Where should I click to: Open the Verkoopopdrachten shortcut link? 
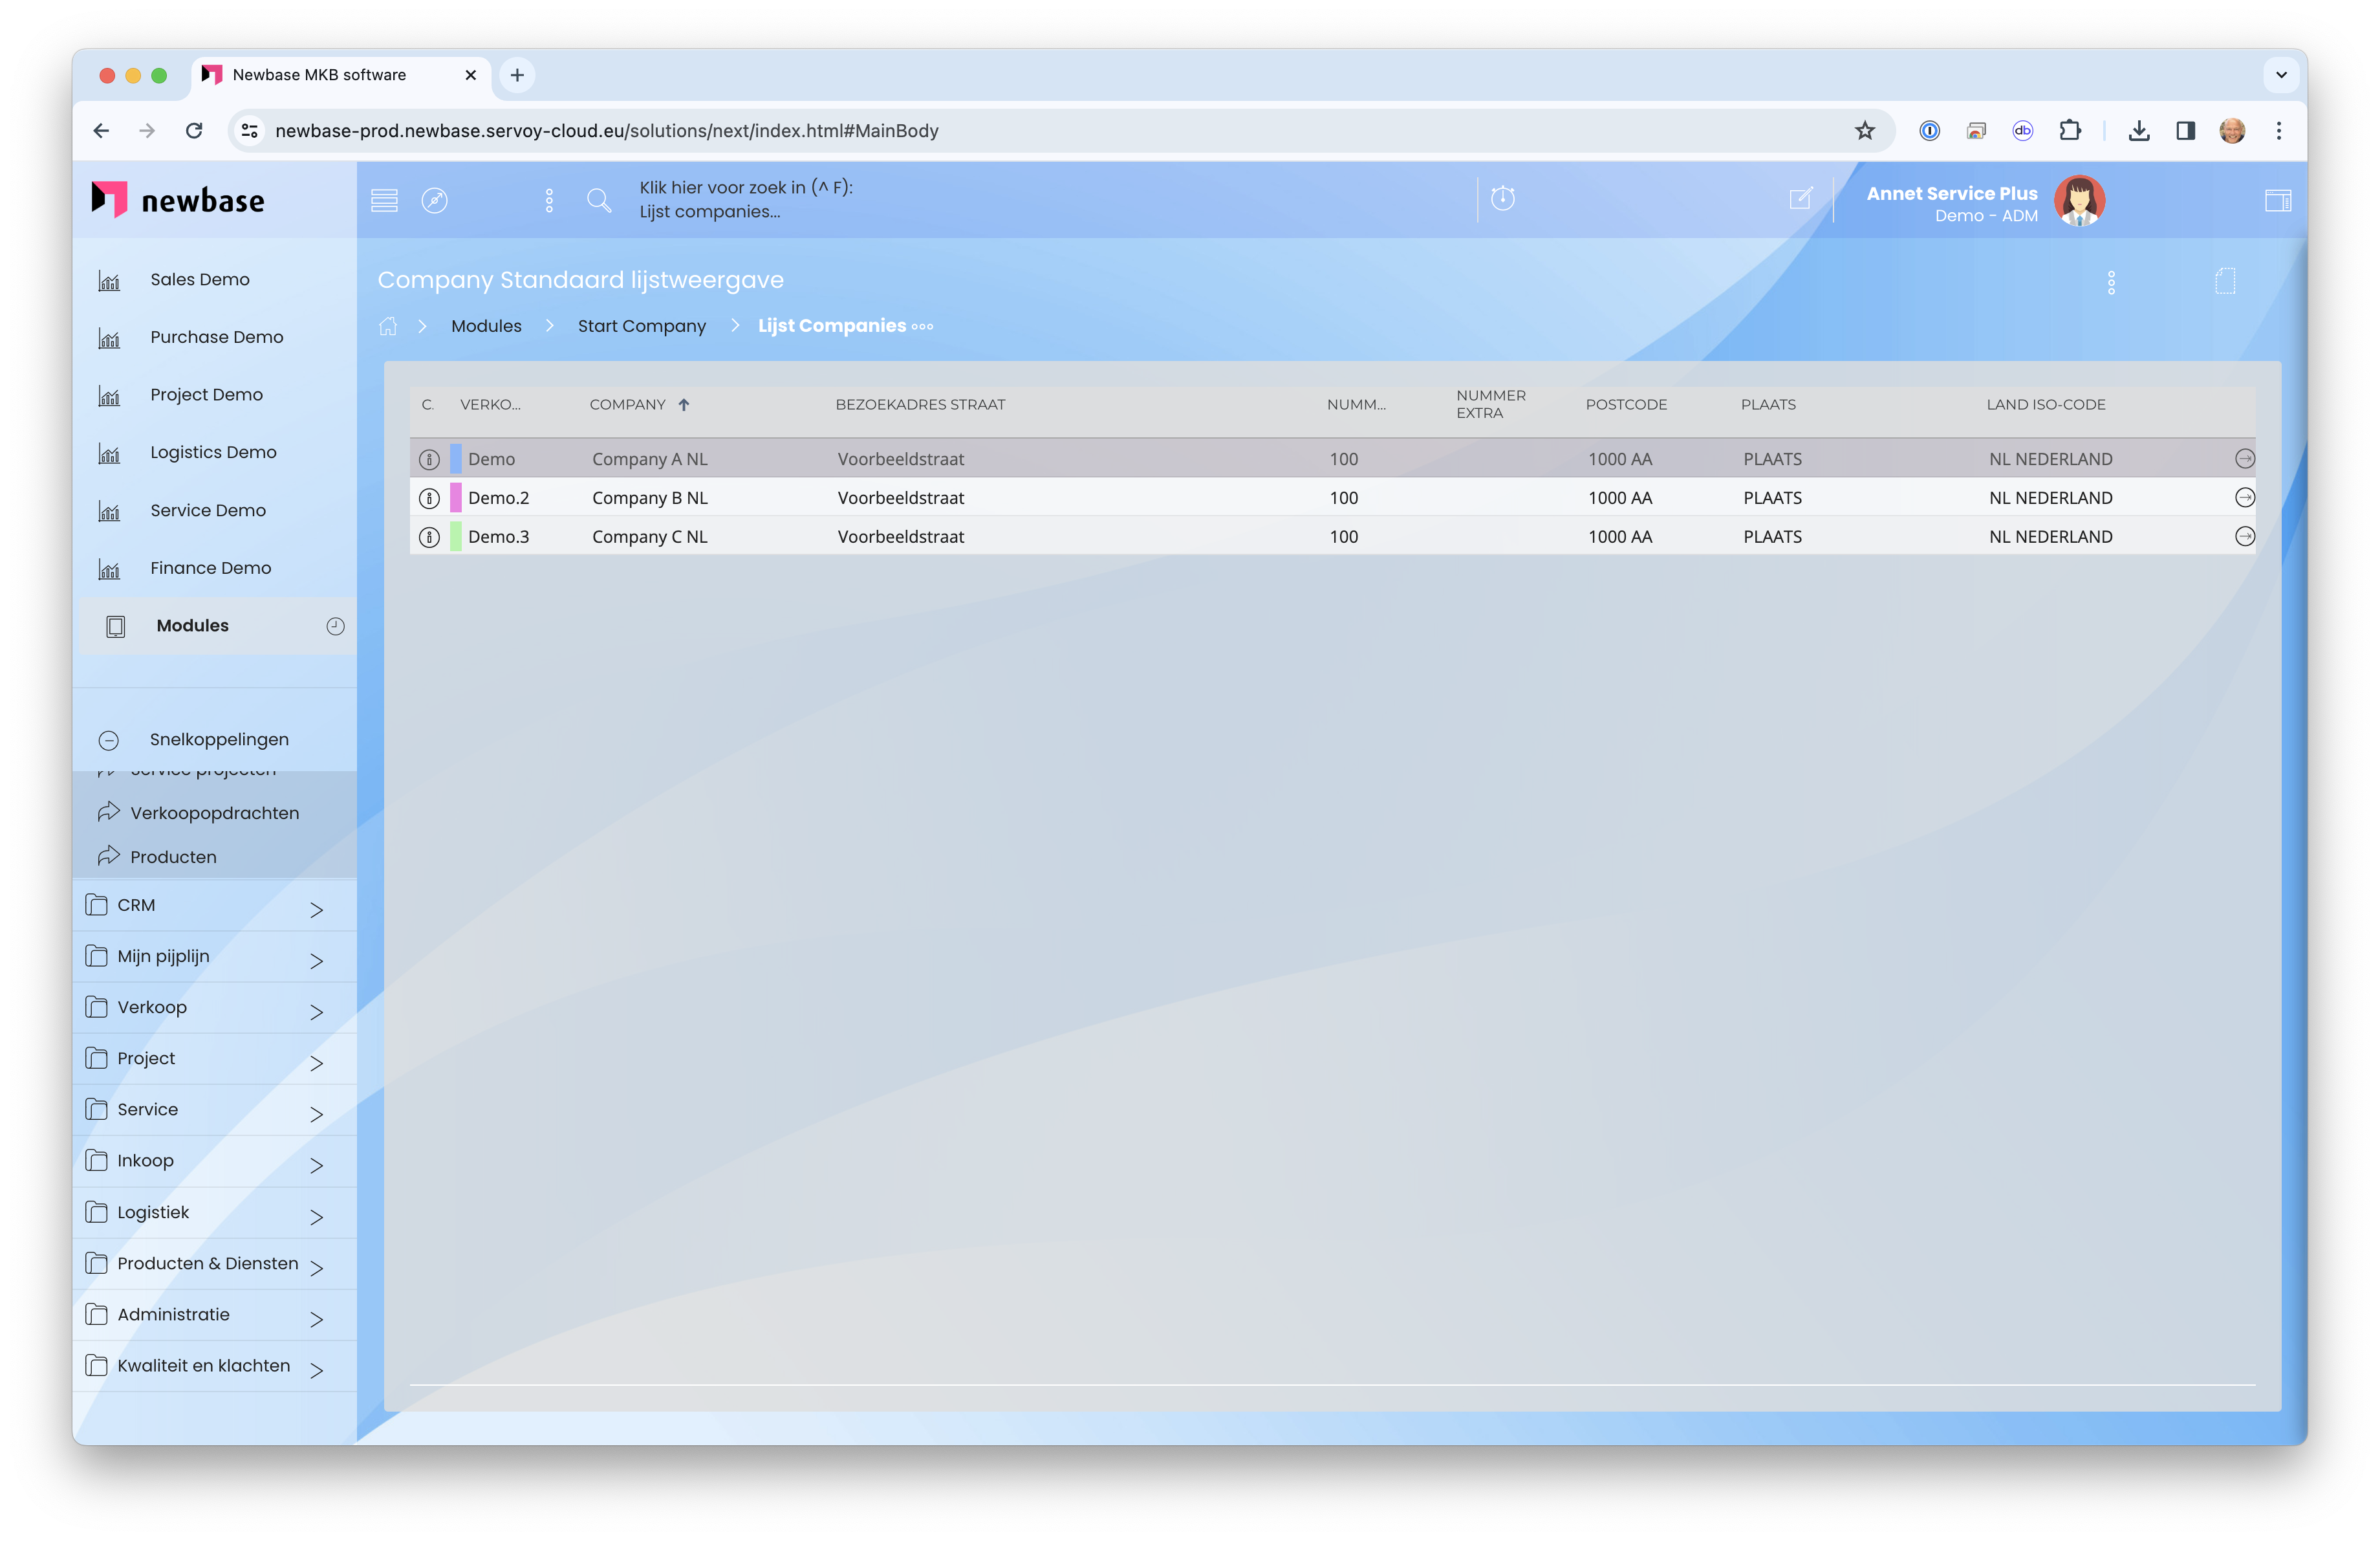tap(214, 813)
